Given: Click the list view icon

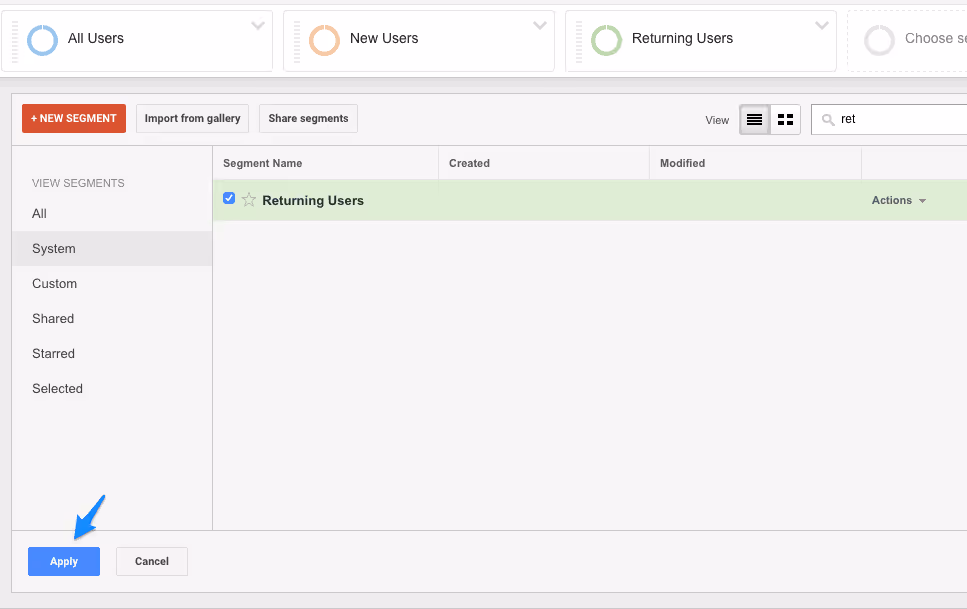Looking at the screenshot, I should (x=754, y=119).
